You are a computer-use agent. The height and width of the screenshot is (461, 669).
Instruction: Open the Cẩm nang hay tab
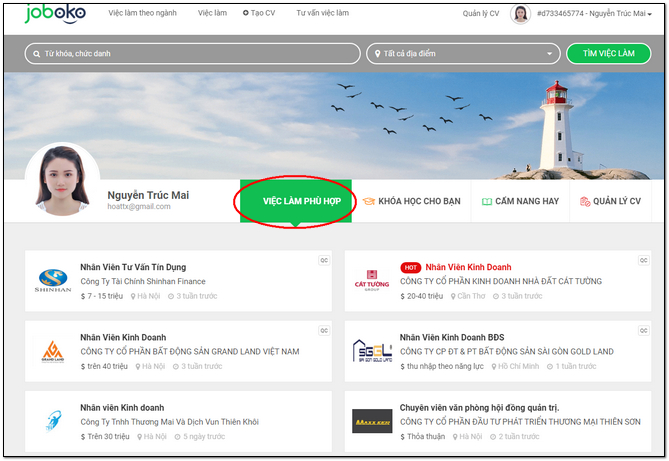click(x=519, y=201)
